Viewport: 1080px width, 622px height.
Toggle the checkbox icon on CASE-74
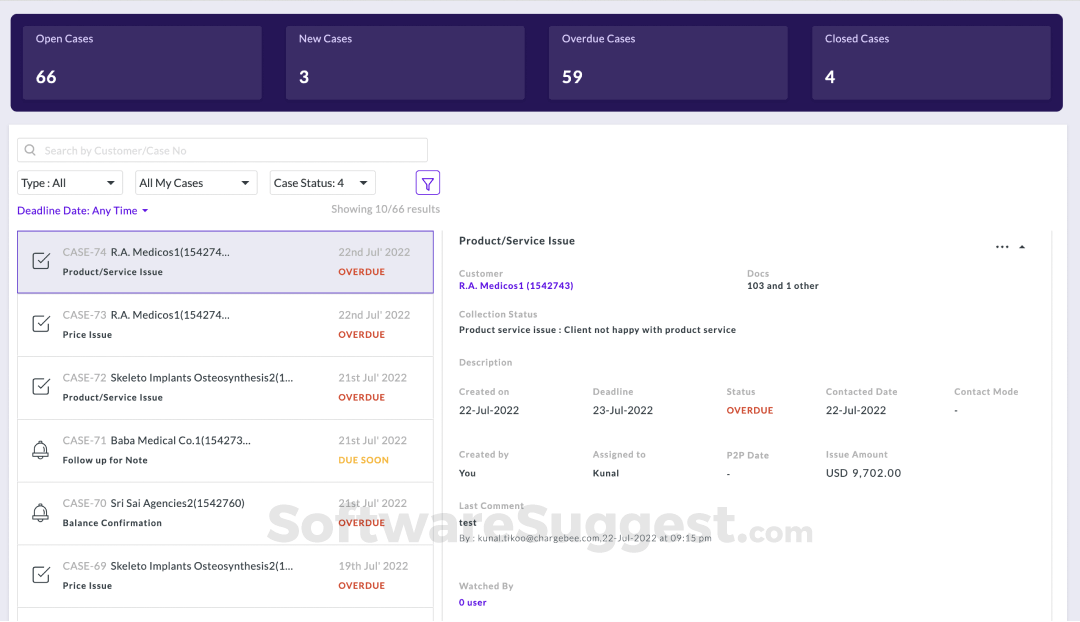(40, 261)
